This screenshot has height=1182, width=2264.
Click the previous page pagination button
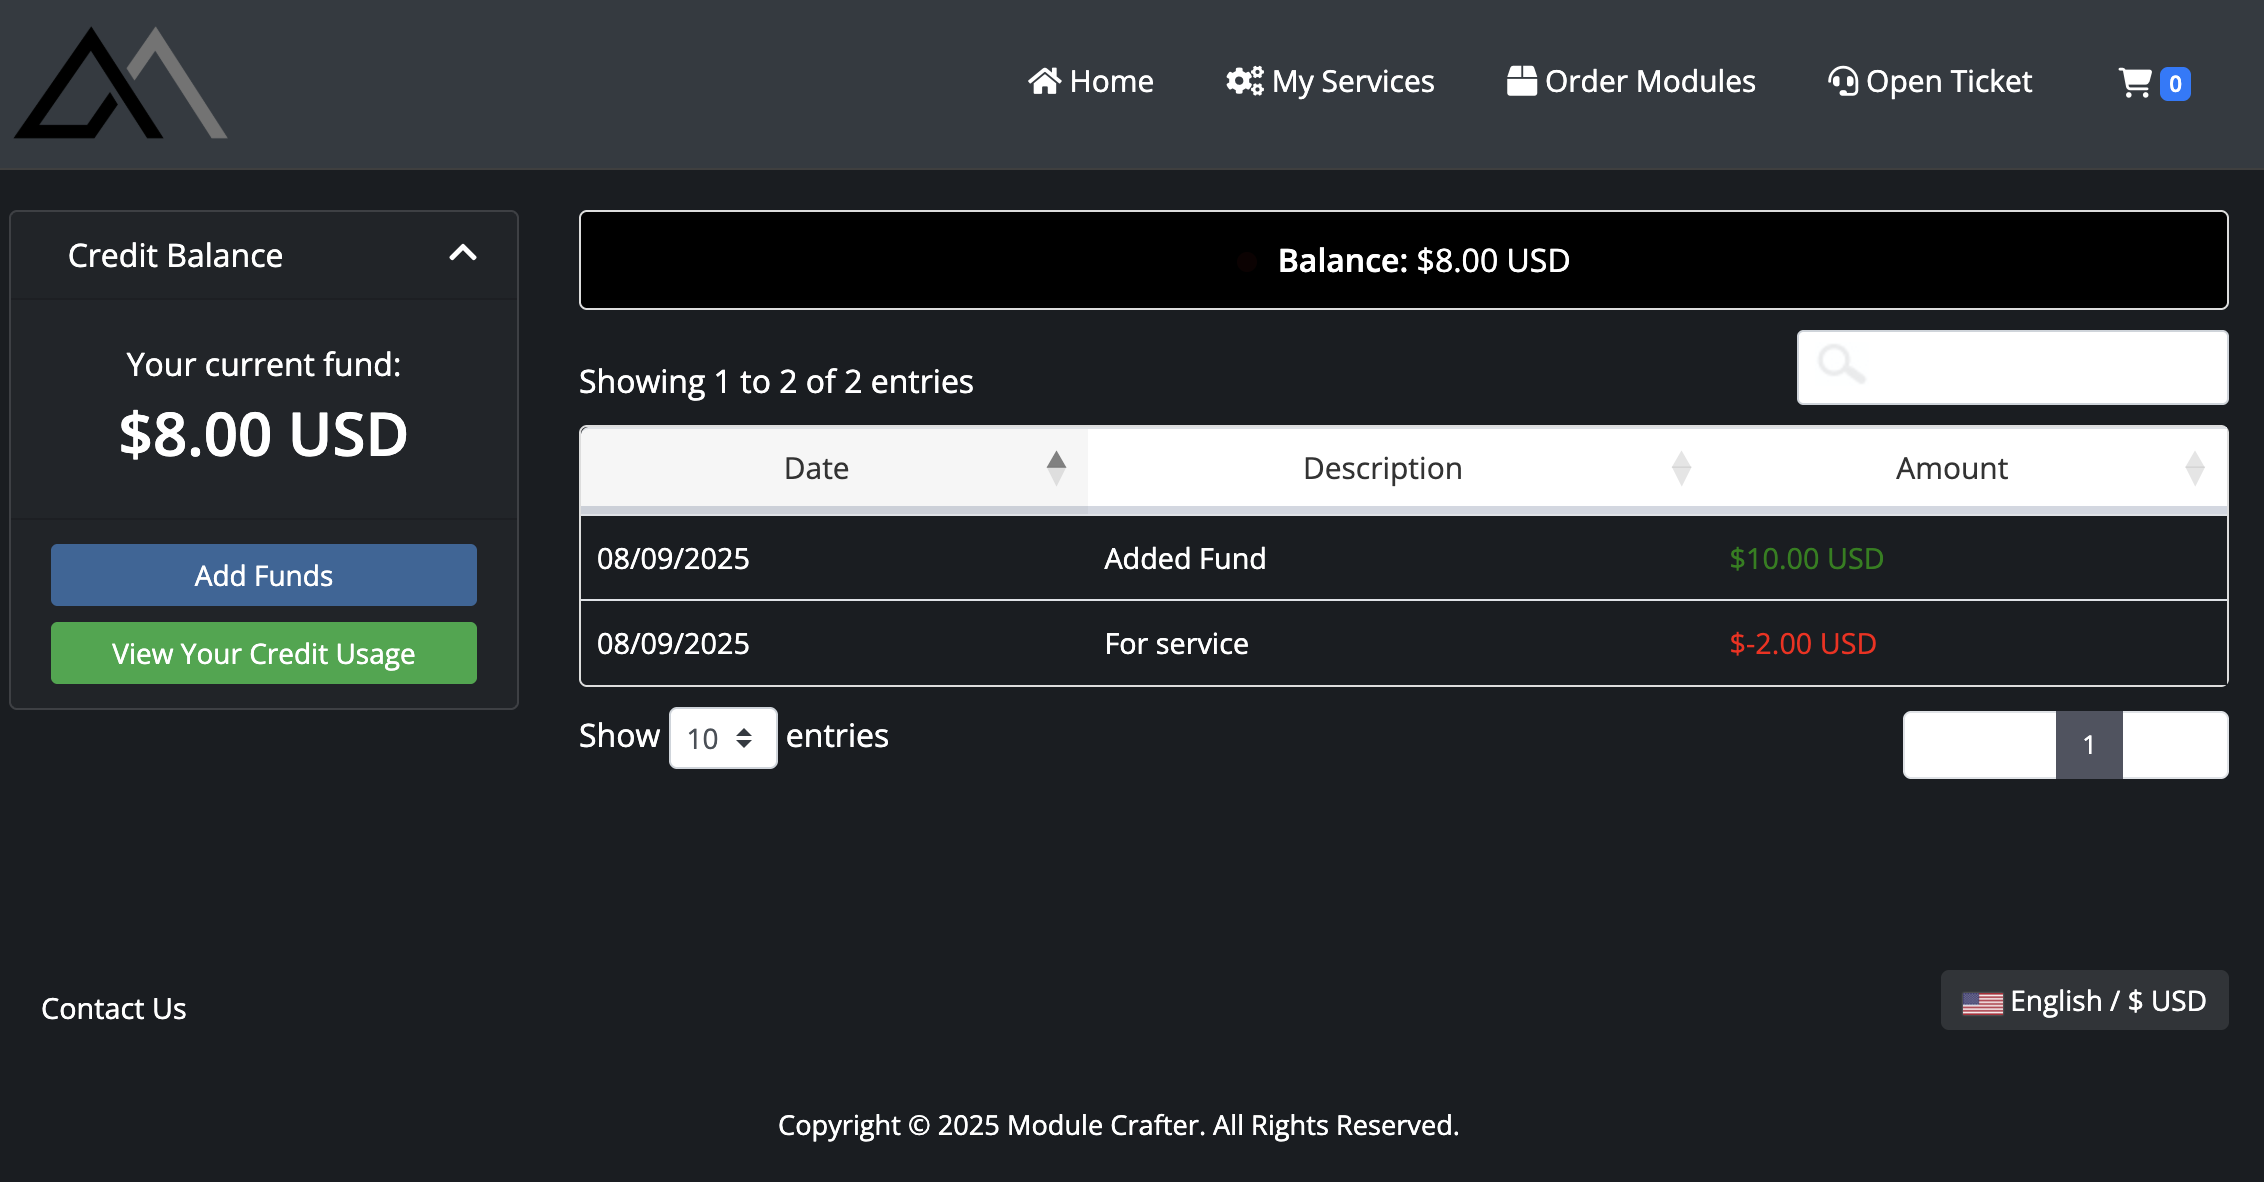click(x=1979, y=745)
